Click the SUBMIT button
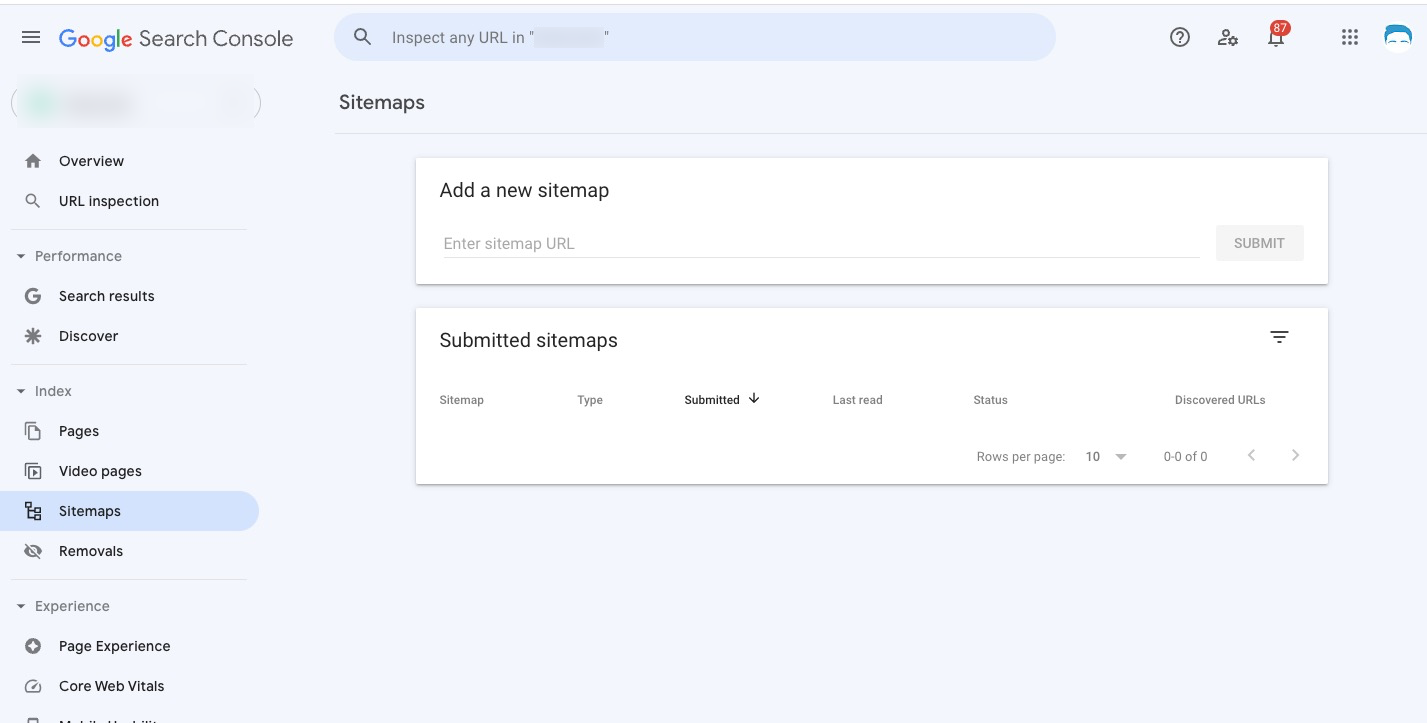 pyautogui.click(x=1259, y=242)
